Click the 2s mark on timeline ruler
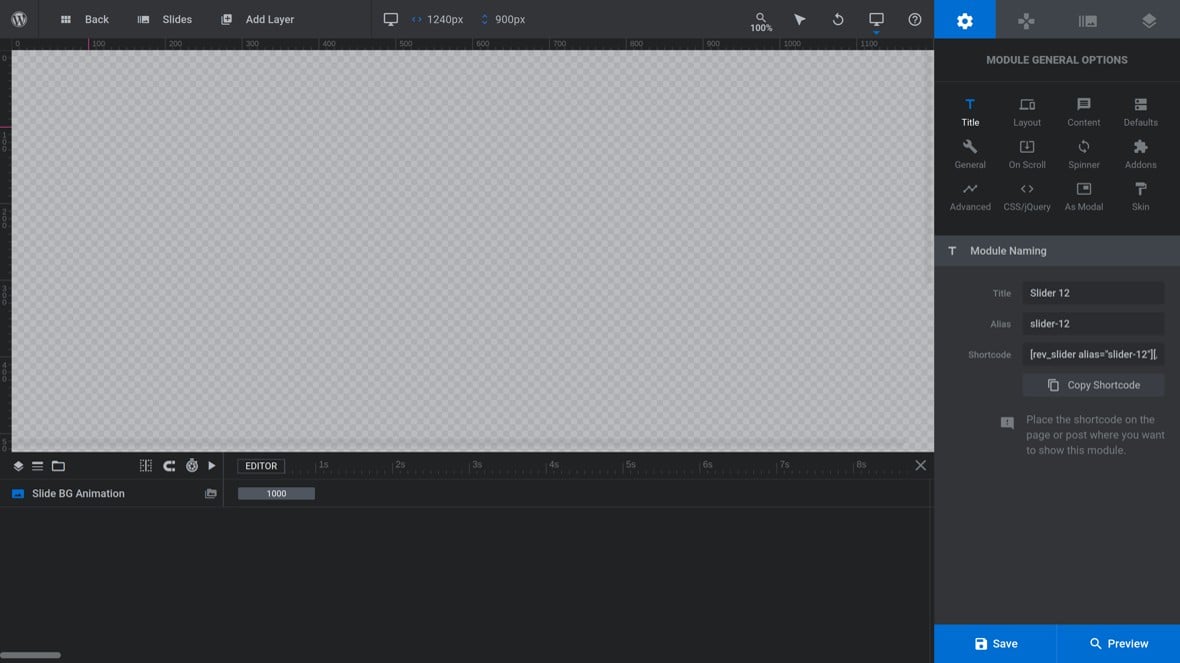The width and height of the screenshot is (1180, 663). pyautogui.click(x=400, y=465)
